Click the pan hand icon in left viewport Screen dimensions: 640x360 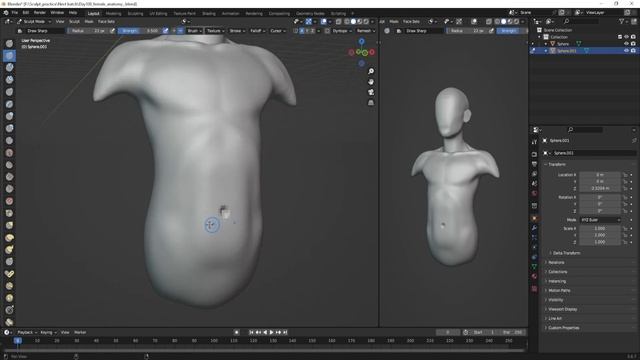(371, 82)
